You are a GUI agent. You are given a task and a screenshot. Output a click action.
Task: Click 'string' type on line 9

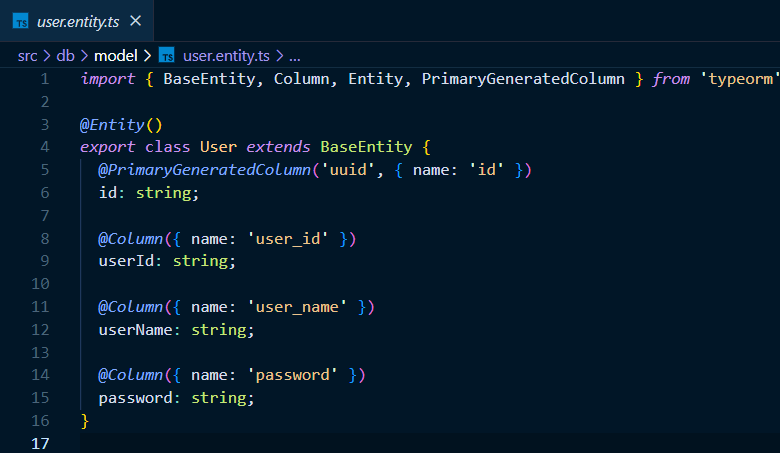(x=200, y=261)
